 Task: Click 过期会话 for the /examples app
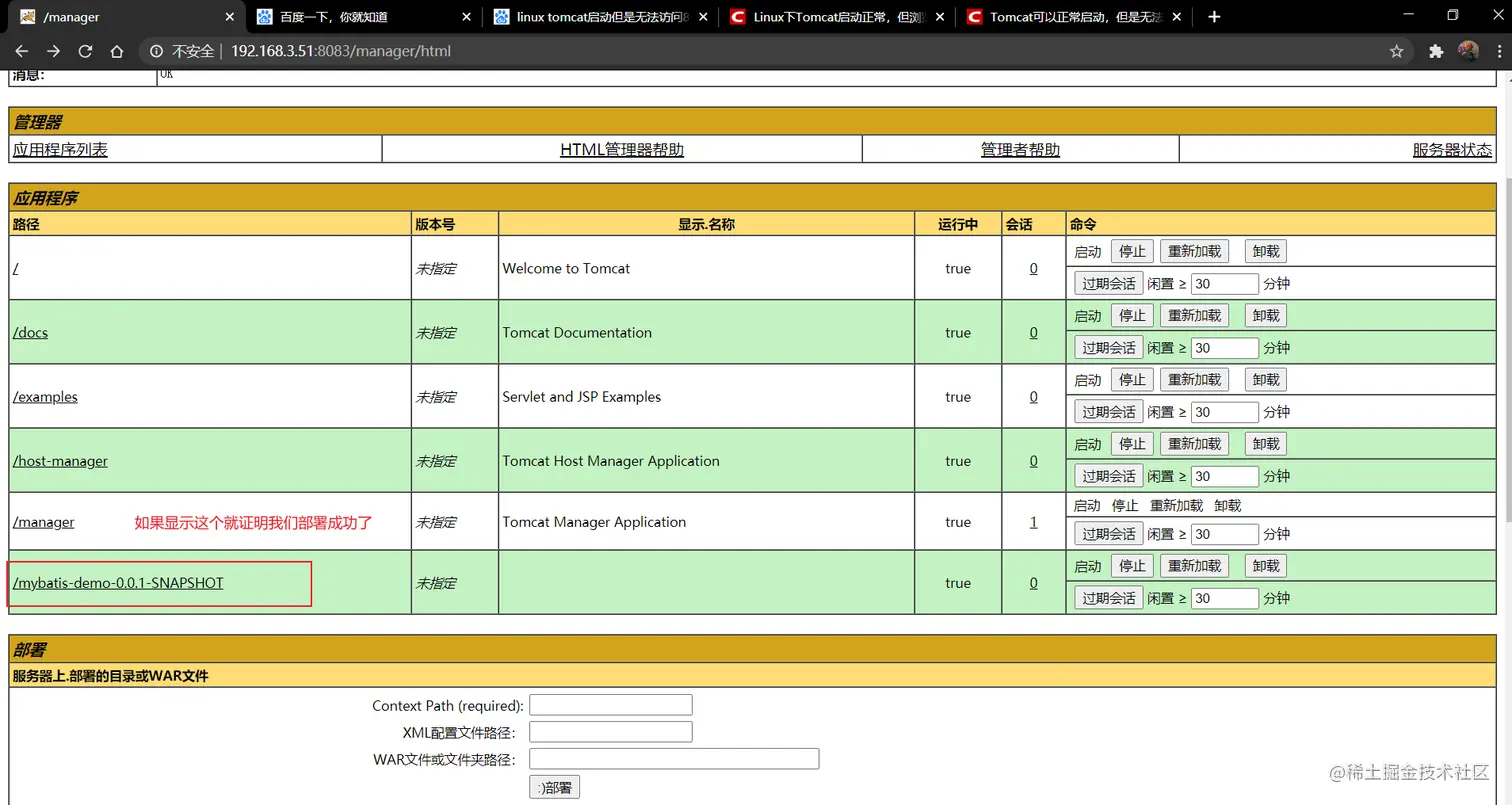pyautogui.click(x=1109, y=411)
